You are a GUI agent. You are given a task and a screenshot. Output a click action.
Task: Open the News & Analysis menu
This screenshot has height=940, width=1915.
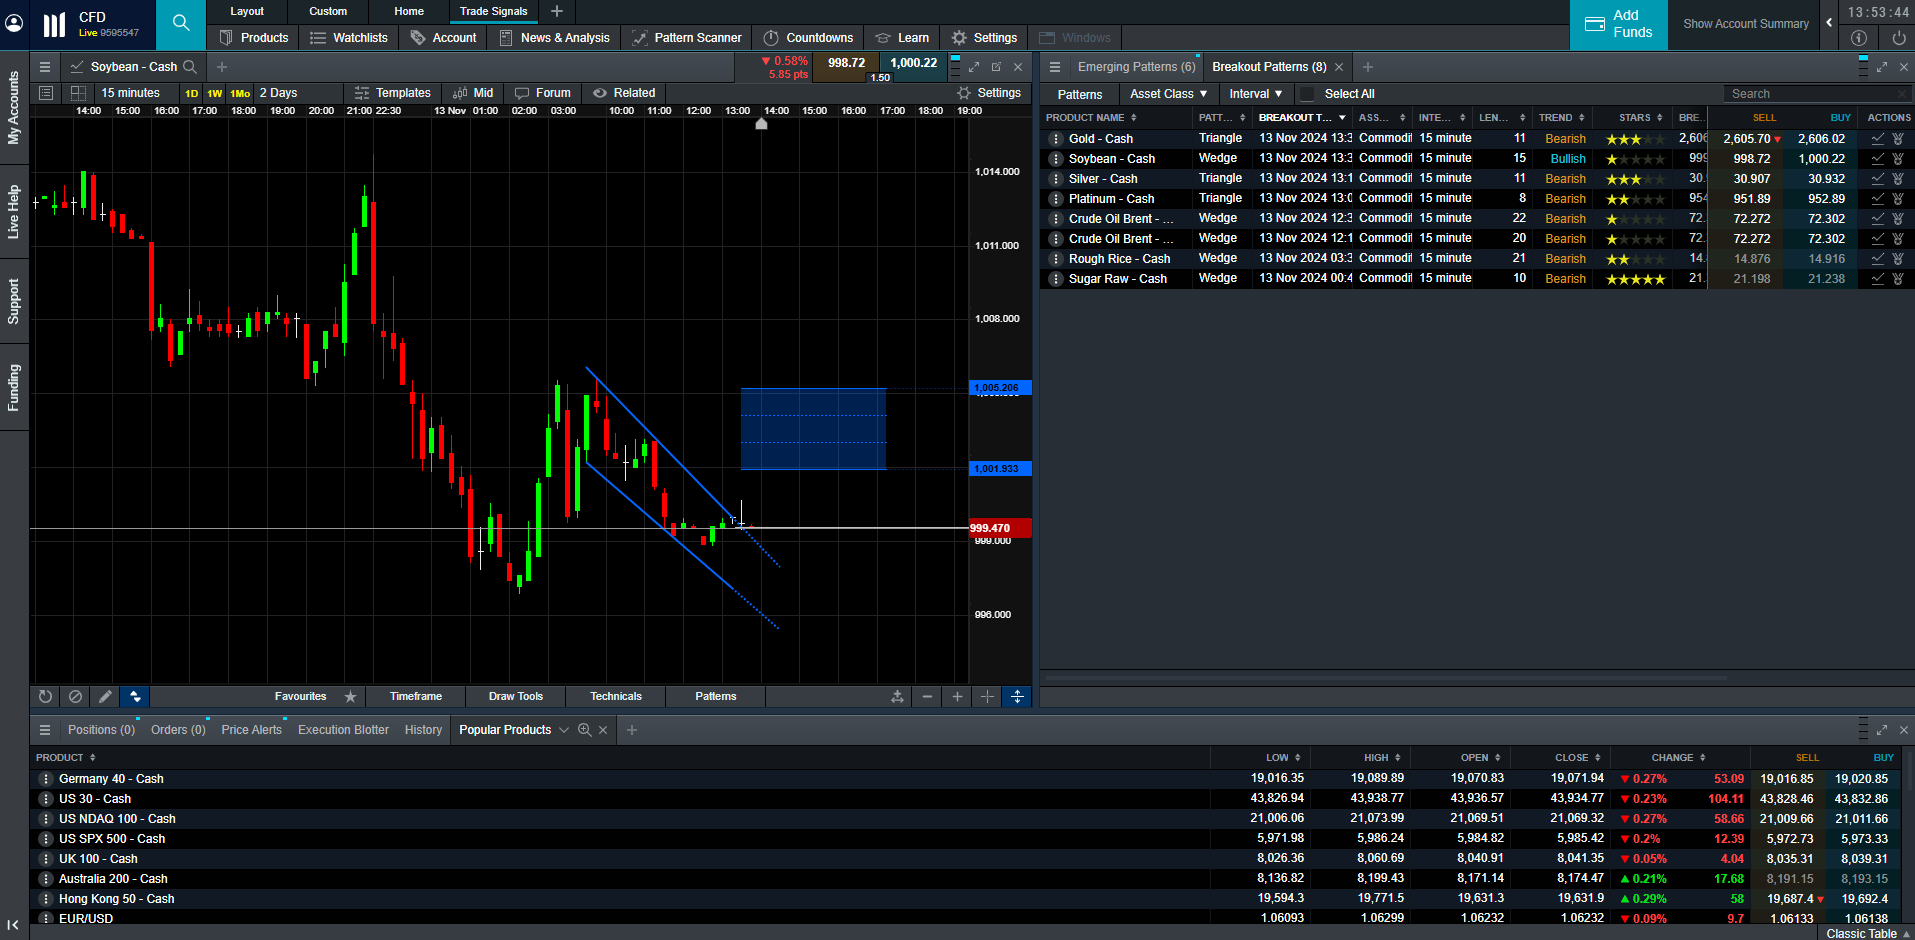[554, 38]
